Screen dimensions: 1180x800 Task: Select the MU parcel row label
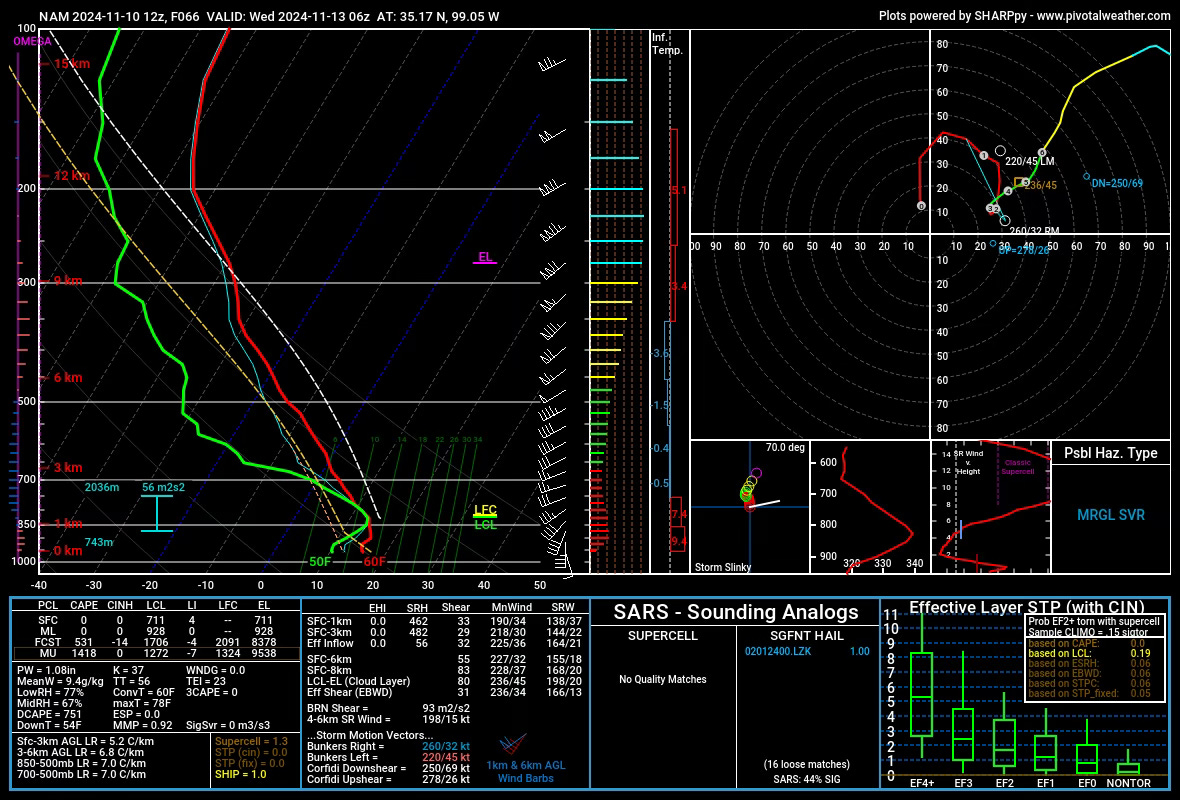(x=48, y=653)
